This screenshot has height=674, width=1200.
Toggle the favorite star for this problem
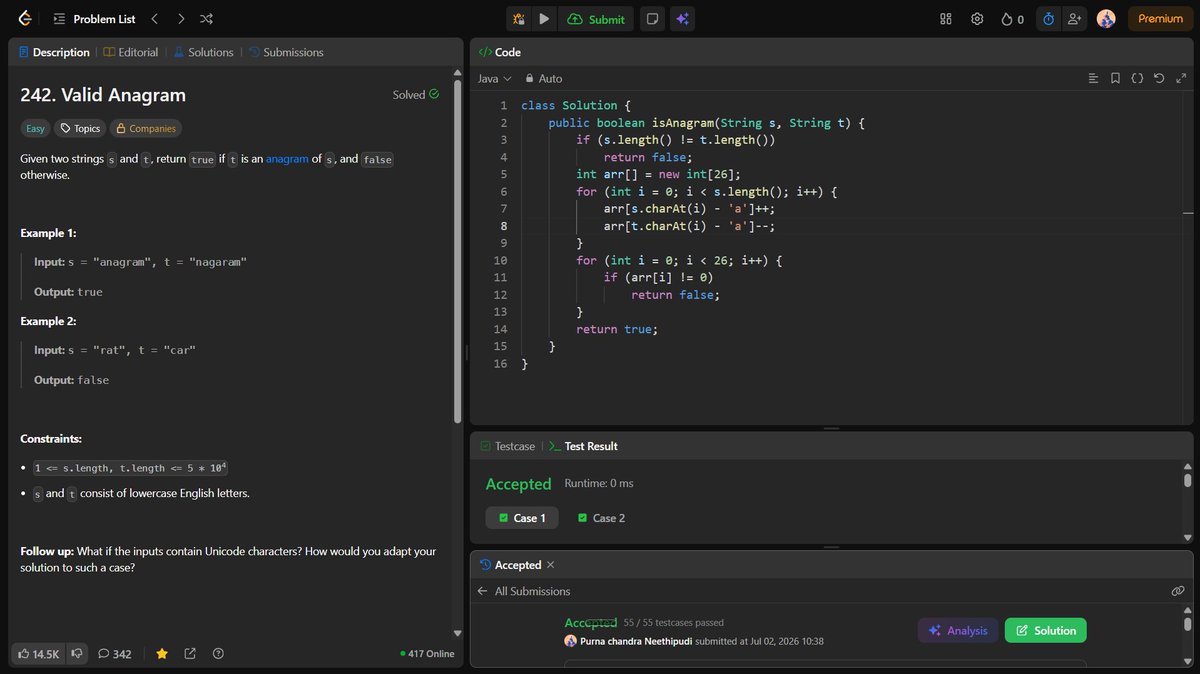click(162, 654)
